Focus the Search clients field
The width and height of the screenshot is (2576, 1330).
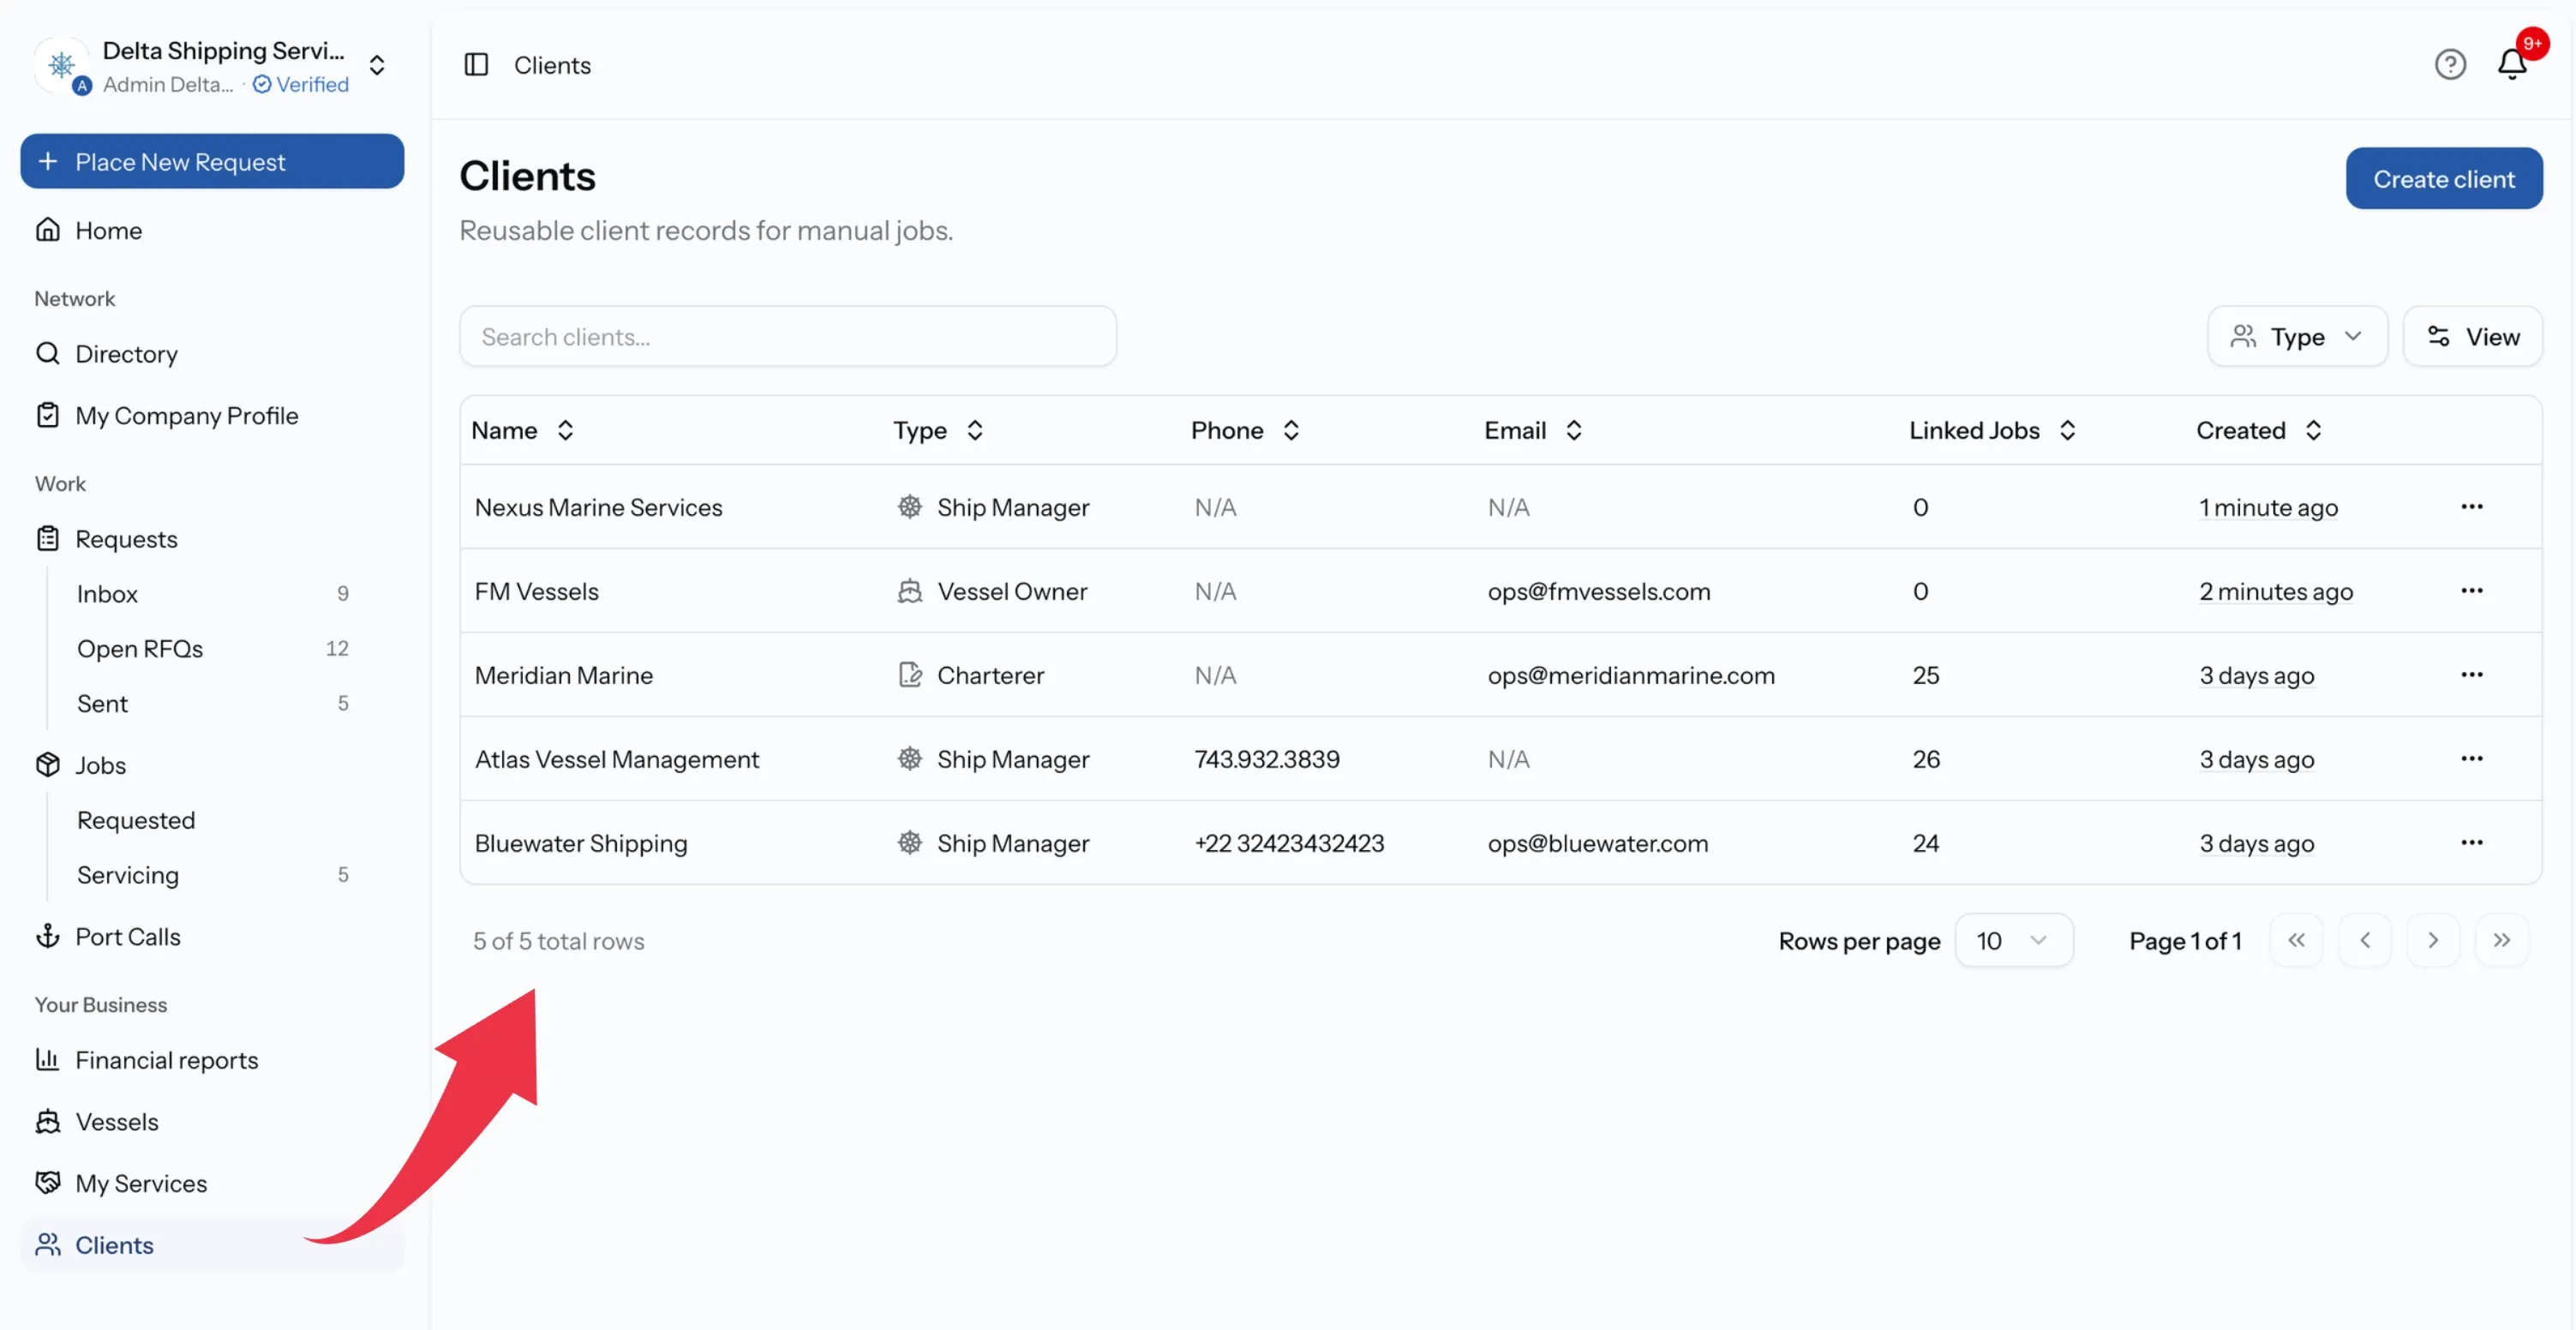coord(788,337)
